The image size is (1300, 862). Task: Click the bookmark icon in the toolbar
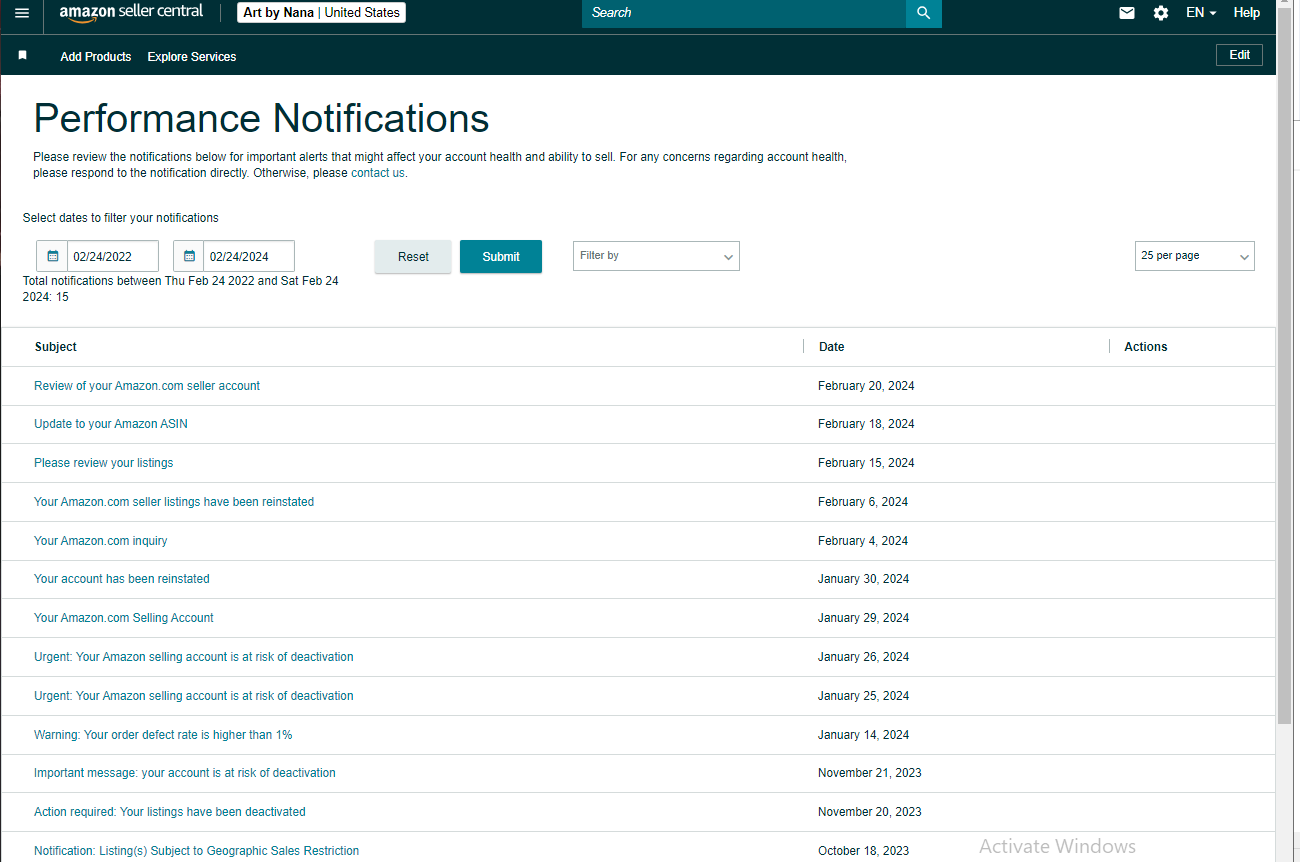23,55
